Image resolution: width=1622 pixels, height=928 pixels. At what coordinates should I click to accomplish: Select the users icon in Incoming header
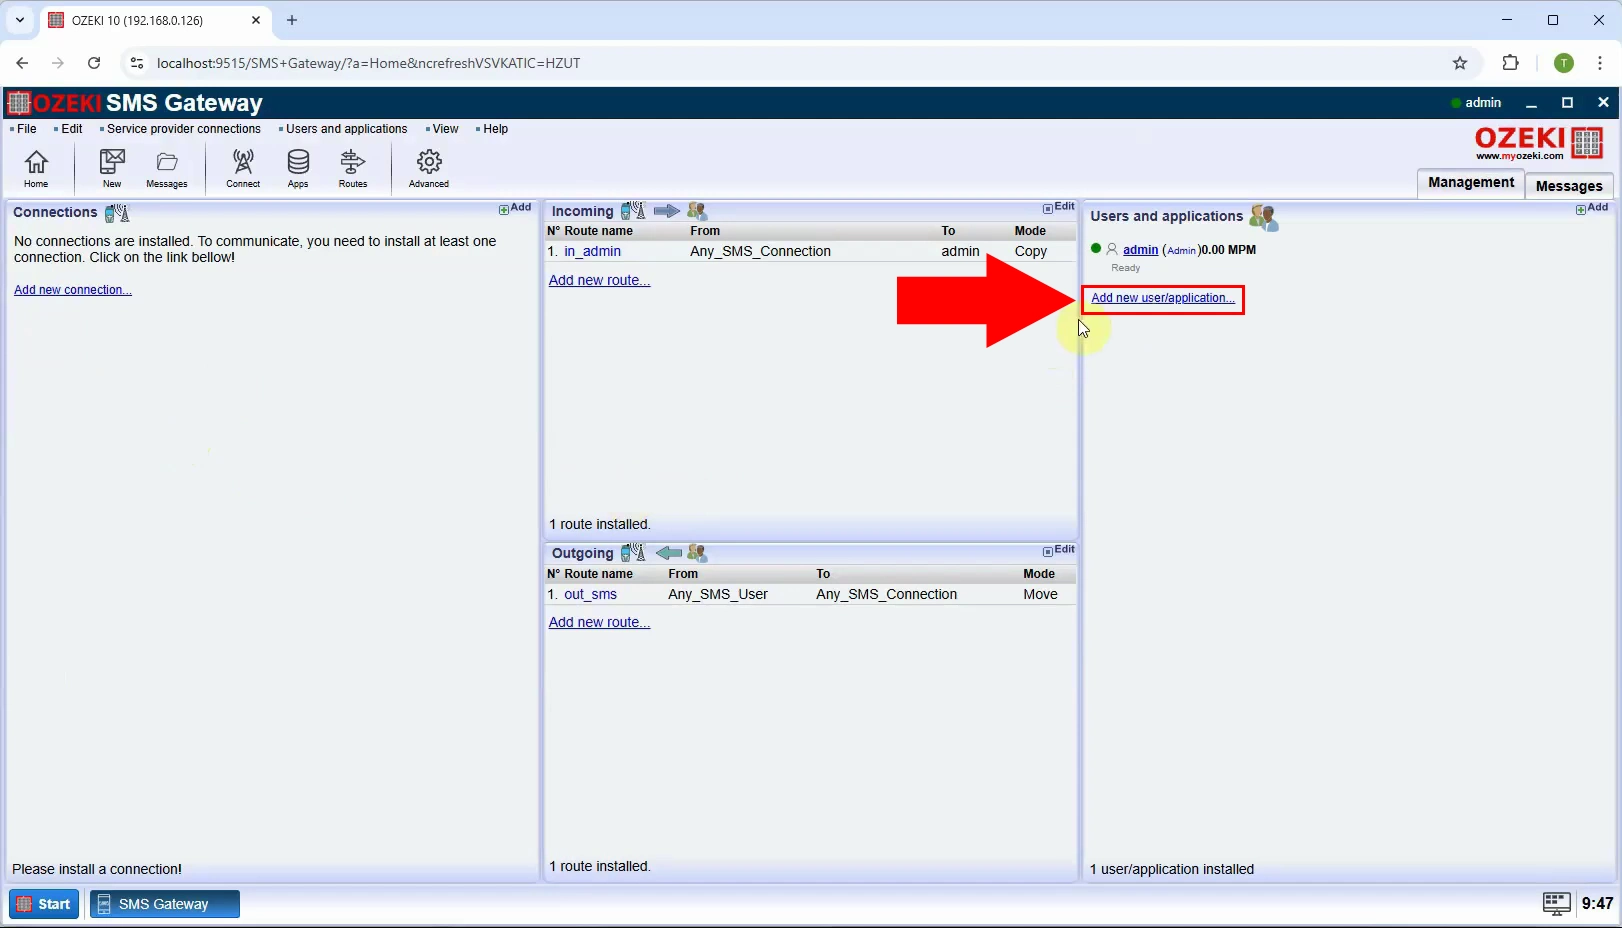click(x=697, y=211)
